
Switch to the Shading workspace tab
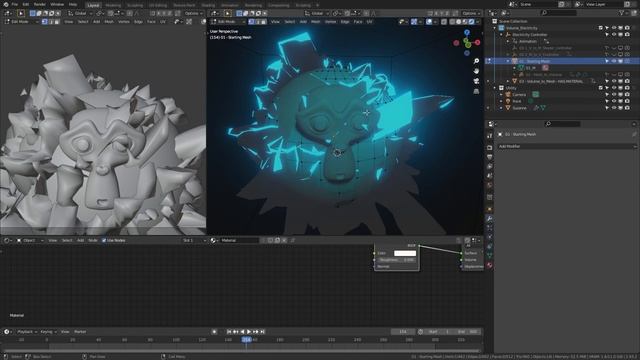pyautogui.click(x=208, y=5)
